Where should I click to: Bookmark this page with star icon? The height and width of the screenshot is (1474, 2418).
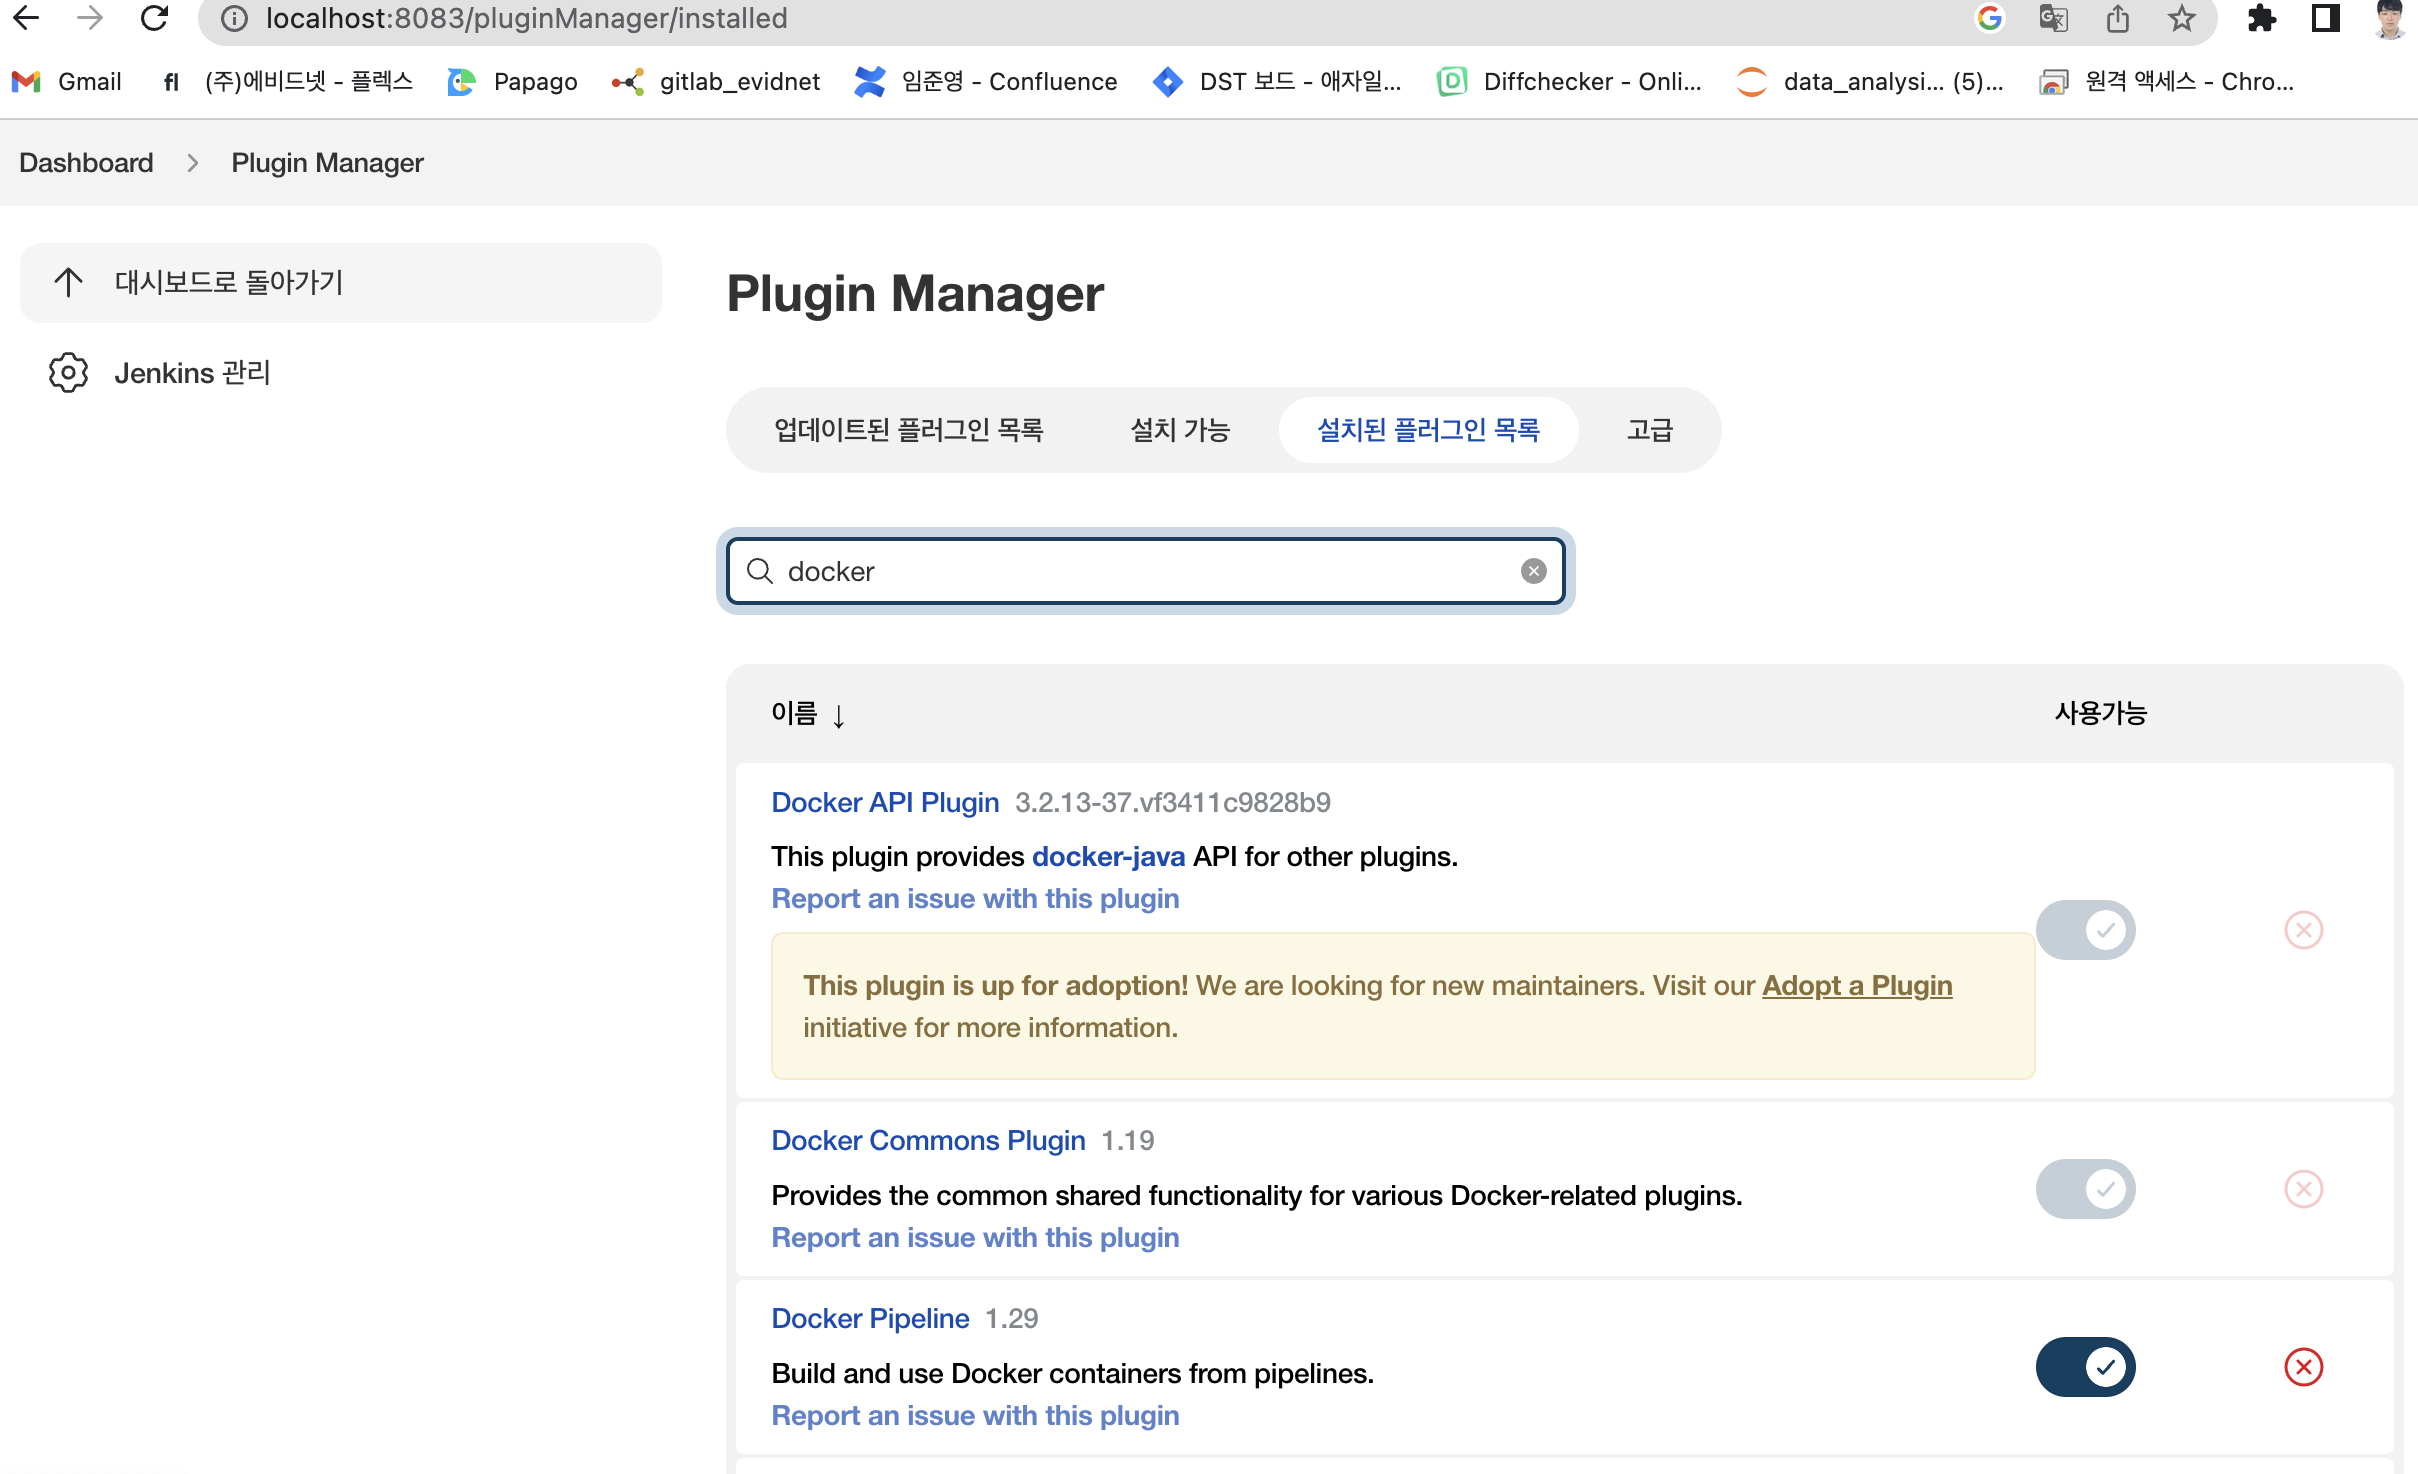point(2182,18)
